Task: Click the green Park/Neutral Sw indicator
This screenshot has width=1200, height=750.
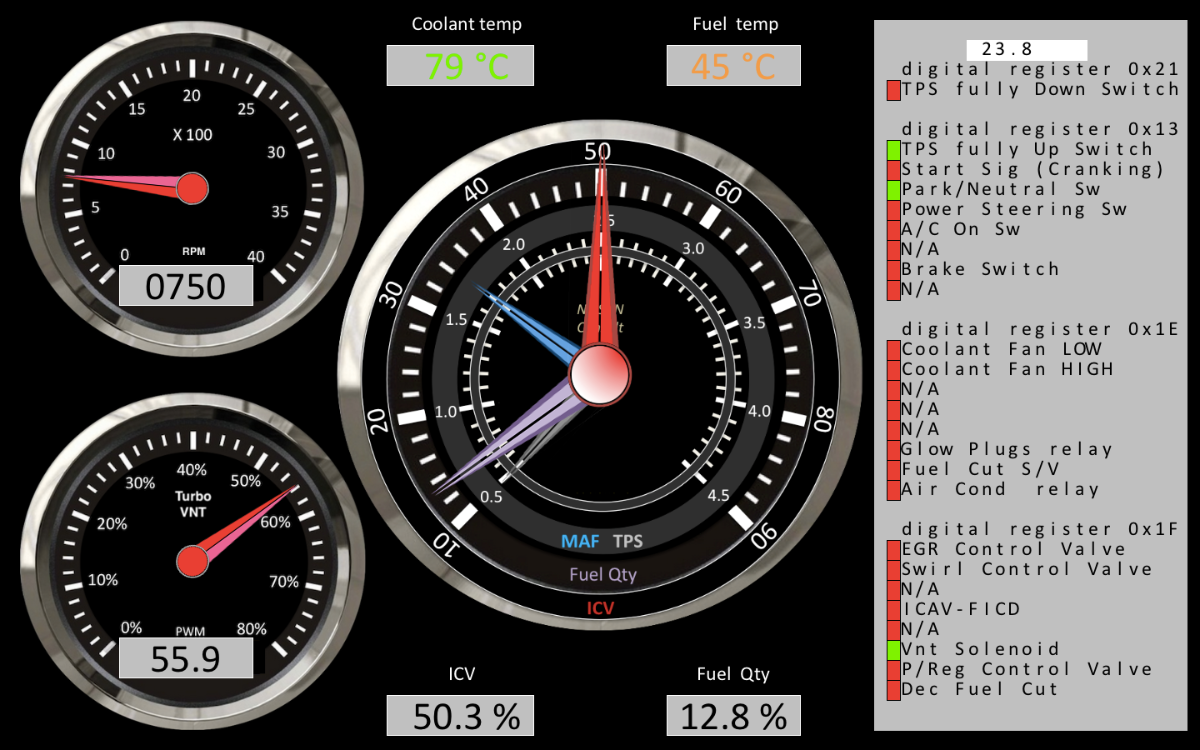Action: [x=893, y=190]
